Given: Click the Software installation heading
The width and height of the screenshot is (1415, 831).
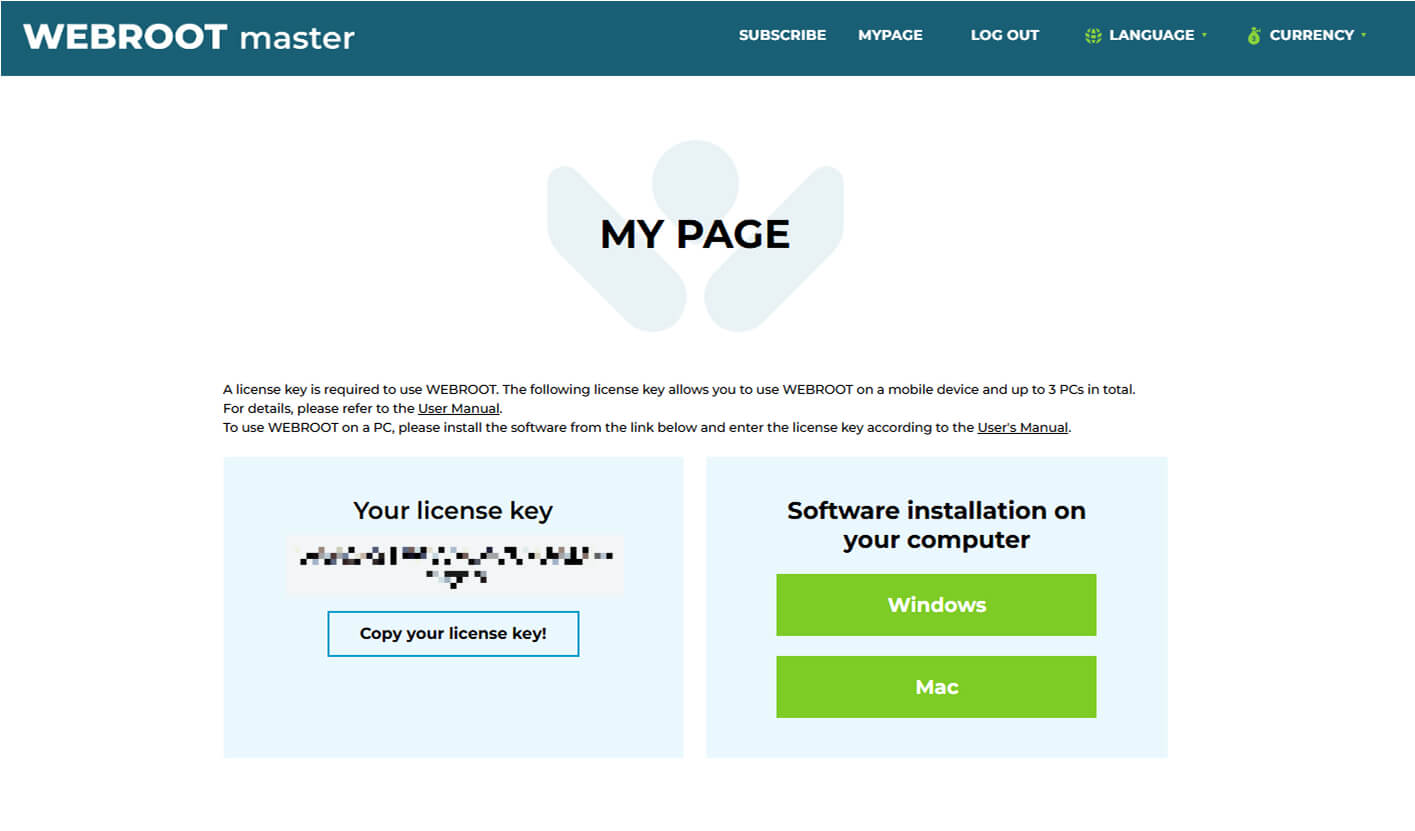Looking at the screenshot, I should pos(936,525).
